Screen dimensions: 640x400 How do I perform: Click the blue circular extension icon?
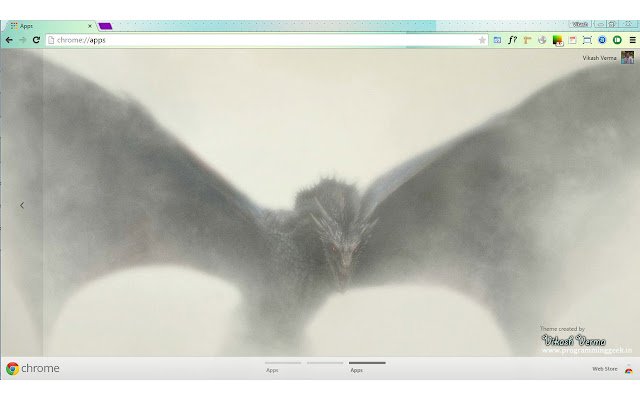[x=602, y=40]
